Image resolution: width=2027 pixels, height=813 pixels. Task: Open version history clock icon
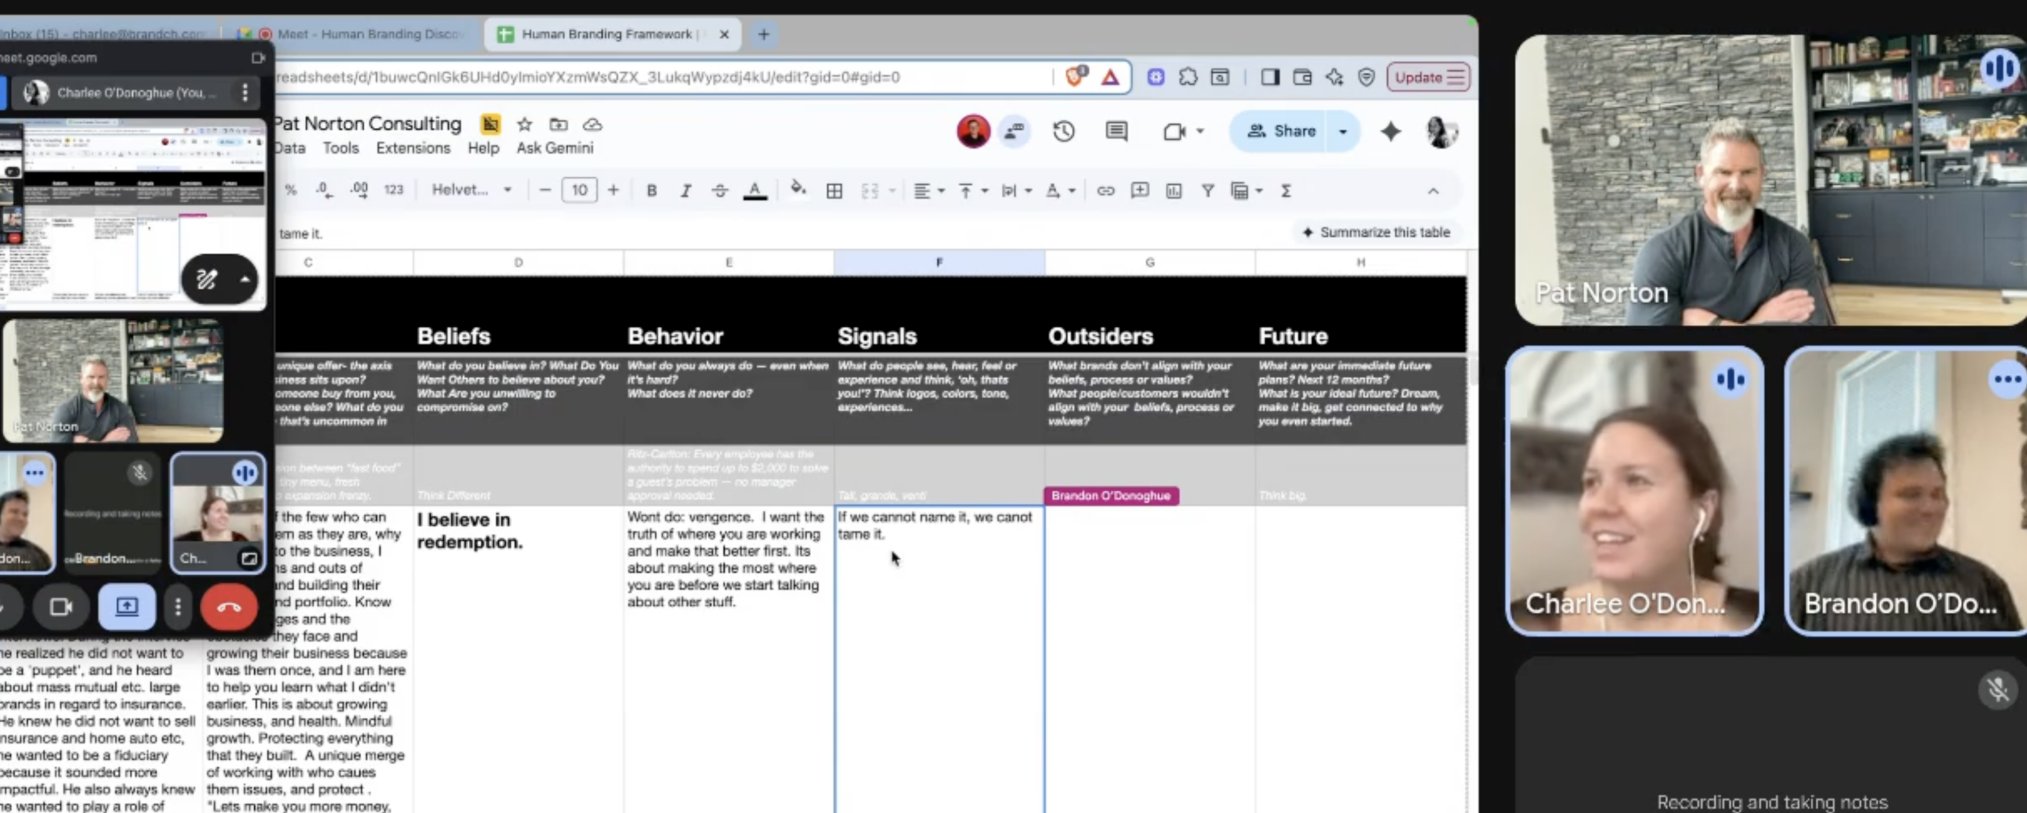click(1063, 131)
